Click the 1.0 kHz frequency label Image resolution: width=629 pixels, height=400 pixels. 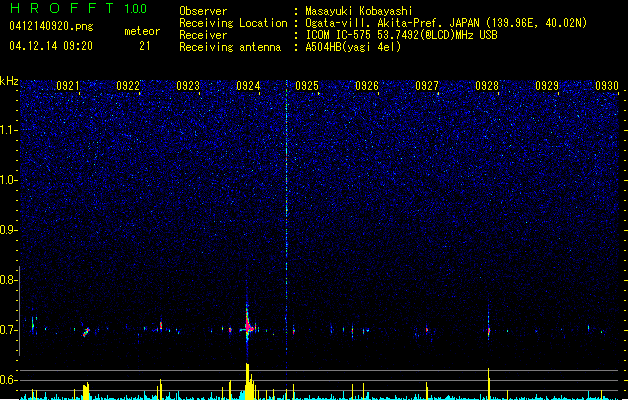tap(8, 180)
